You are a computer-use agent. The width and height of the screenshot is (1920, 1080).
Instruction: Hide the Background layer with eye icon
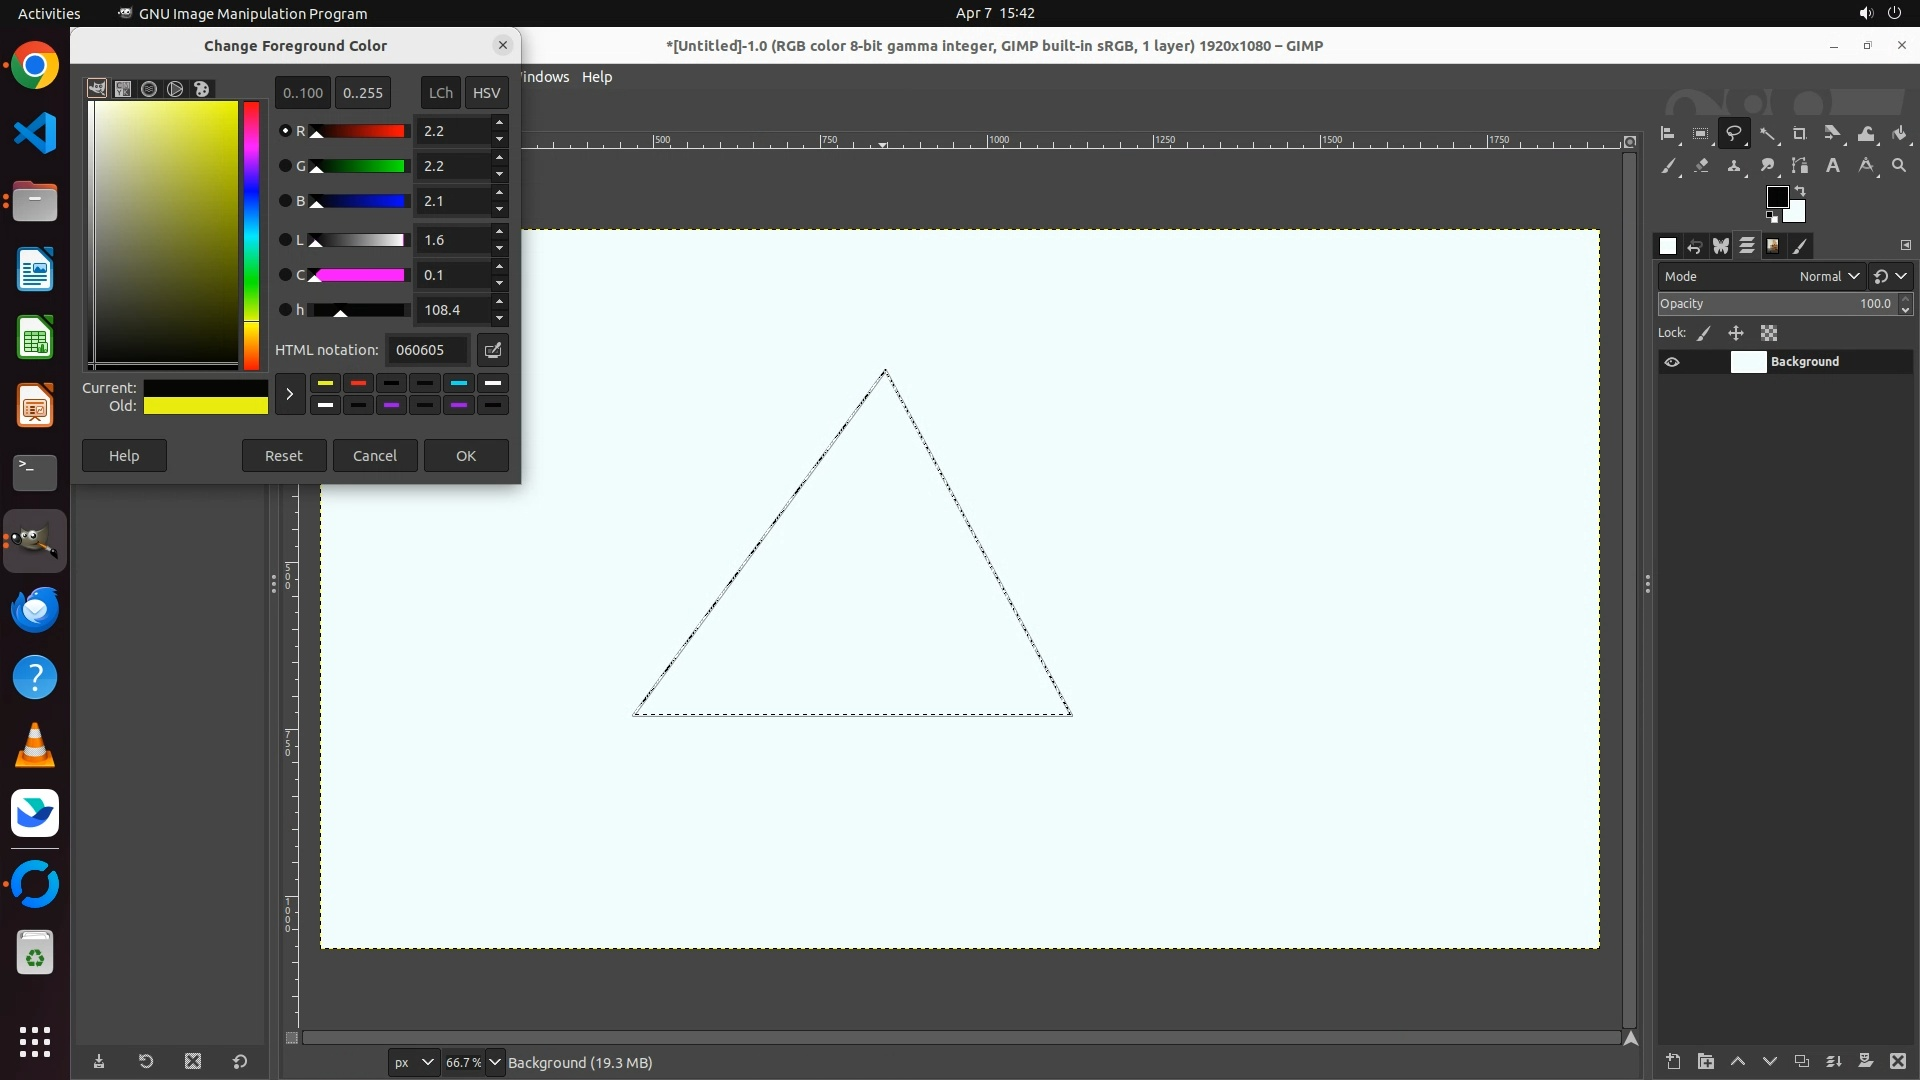(x=1672, y=362)
